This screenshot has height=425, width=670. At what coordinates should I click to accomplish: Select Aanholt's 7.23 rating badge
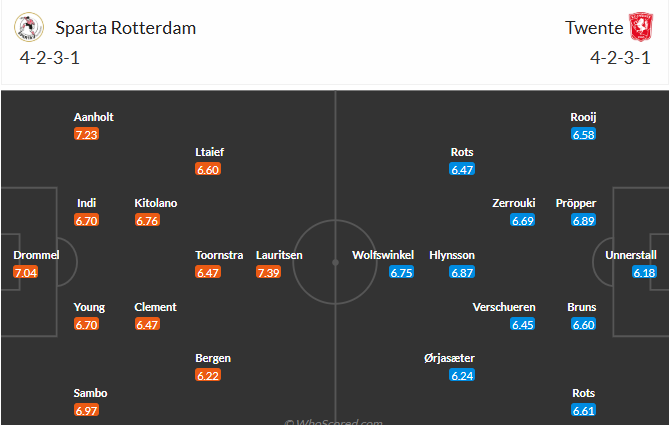(x=86, y=135)
